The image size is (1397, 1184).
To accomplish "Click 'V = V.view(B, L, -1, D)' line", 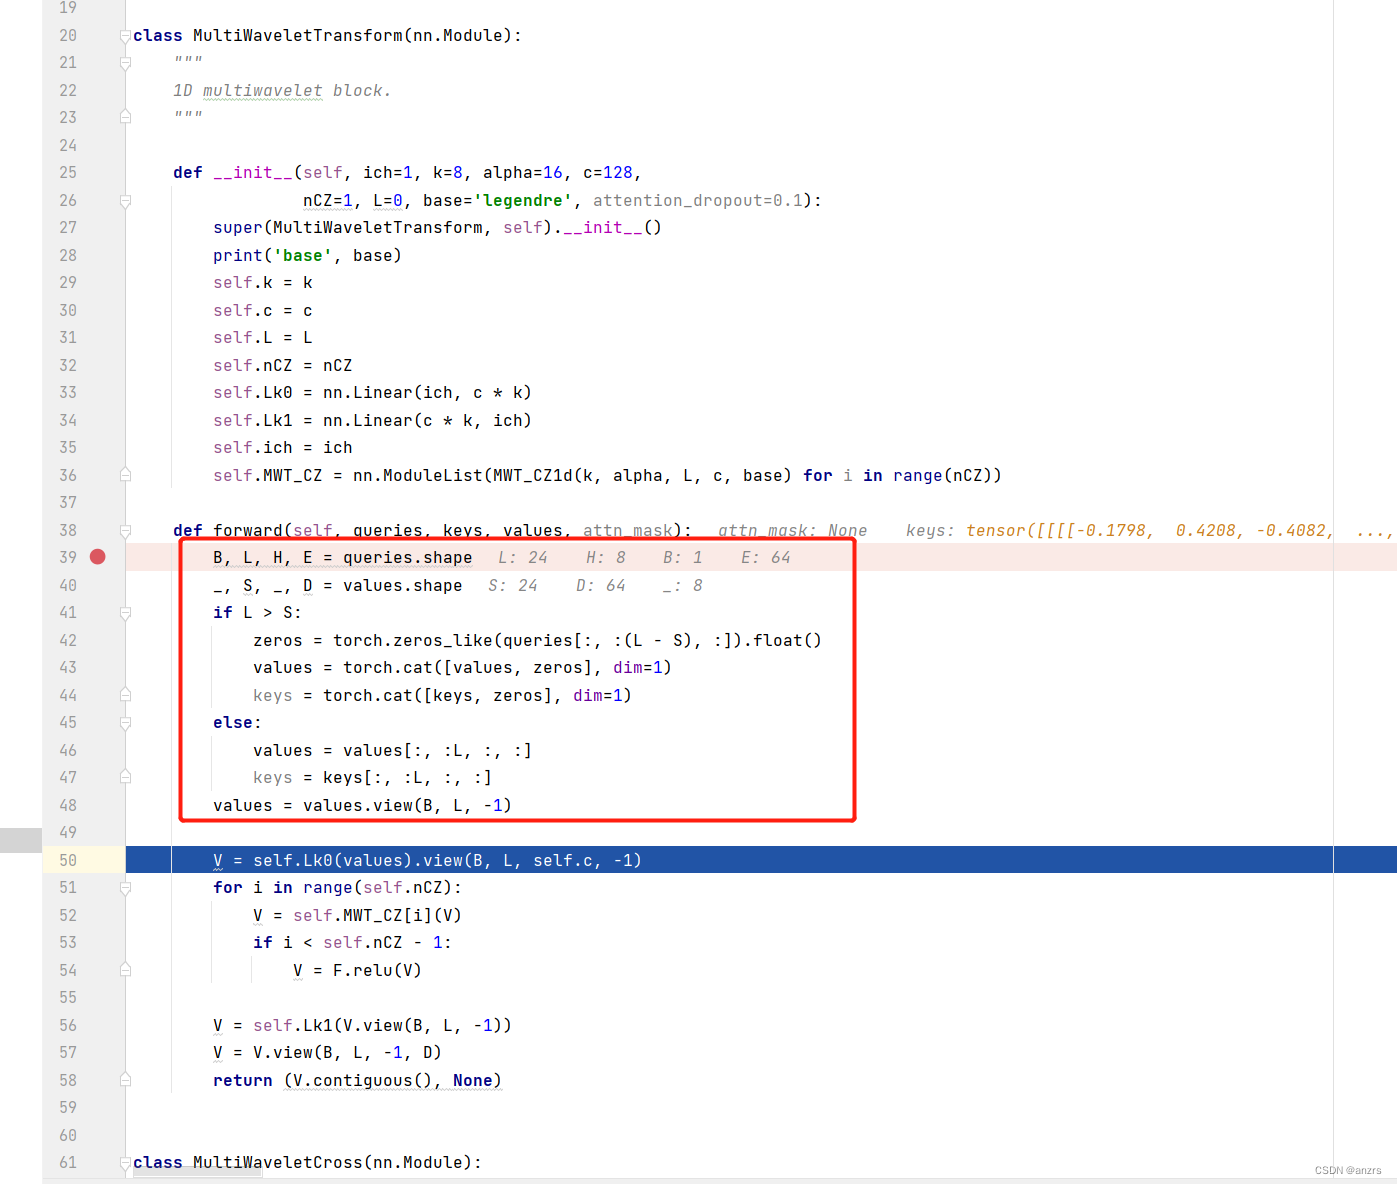I will [x=327, y=1052].
